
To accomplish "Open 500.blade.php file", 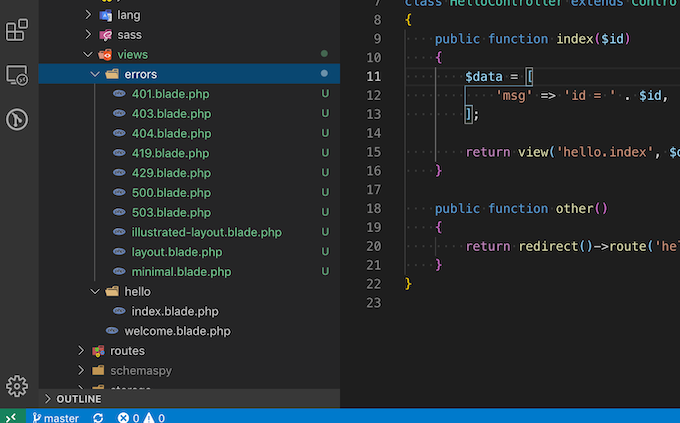I will point(171,193).
